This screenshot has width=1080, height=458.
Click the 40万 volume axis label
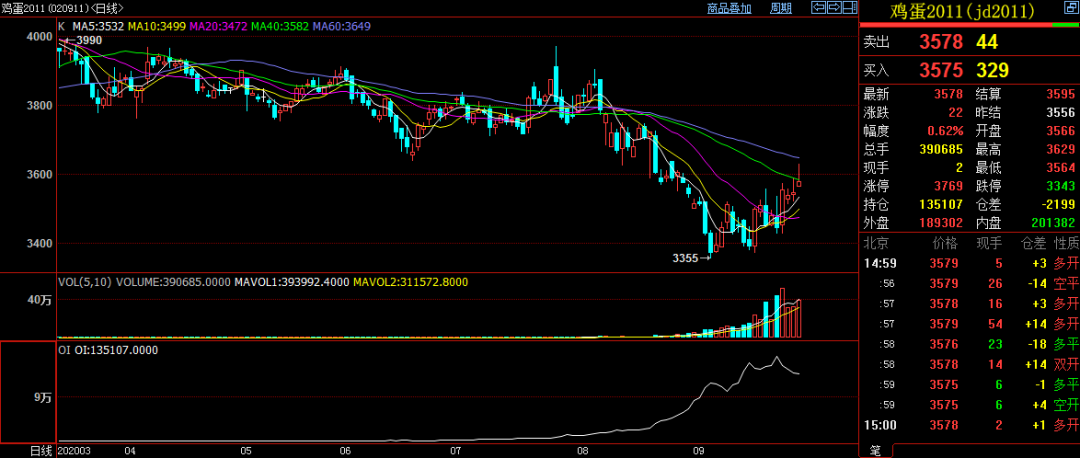tap(41, 301)
